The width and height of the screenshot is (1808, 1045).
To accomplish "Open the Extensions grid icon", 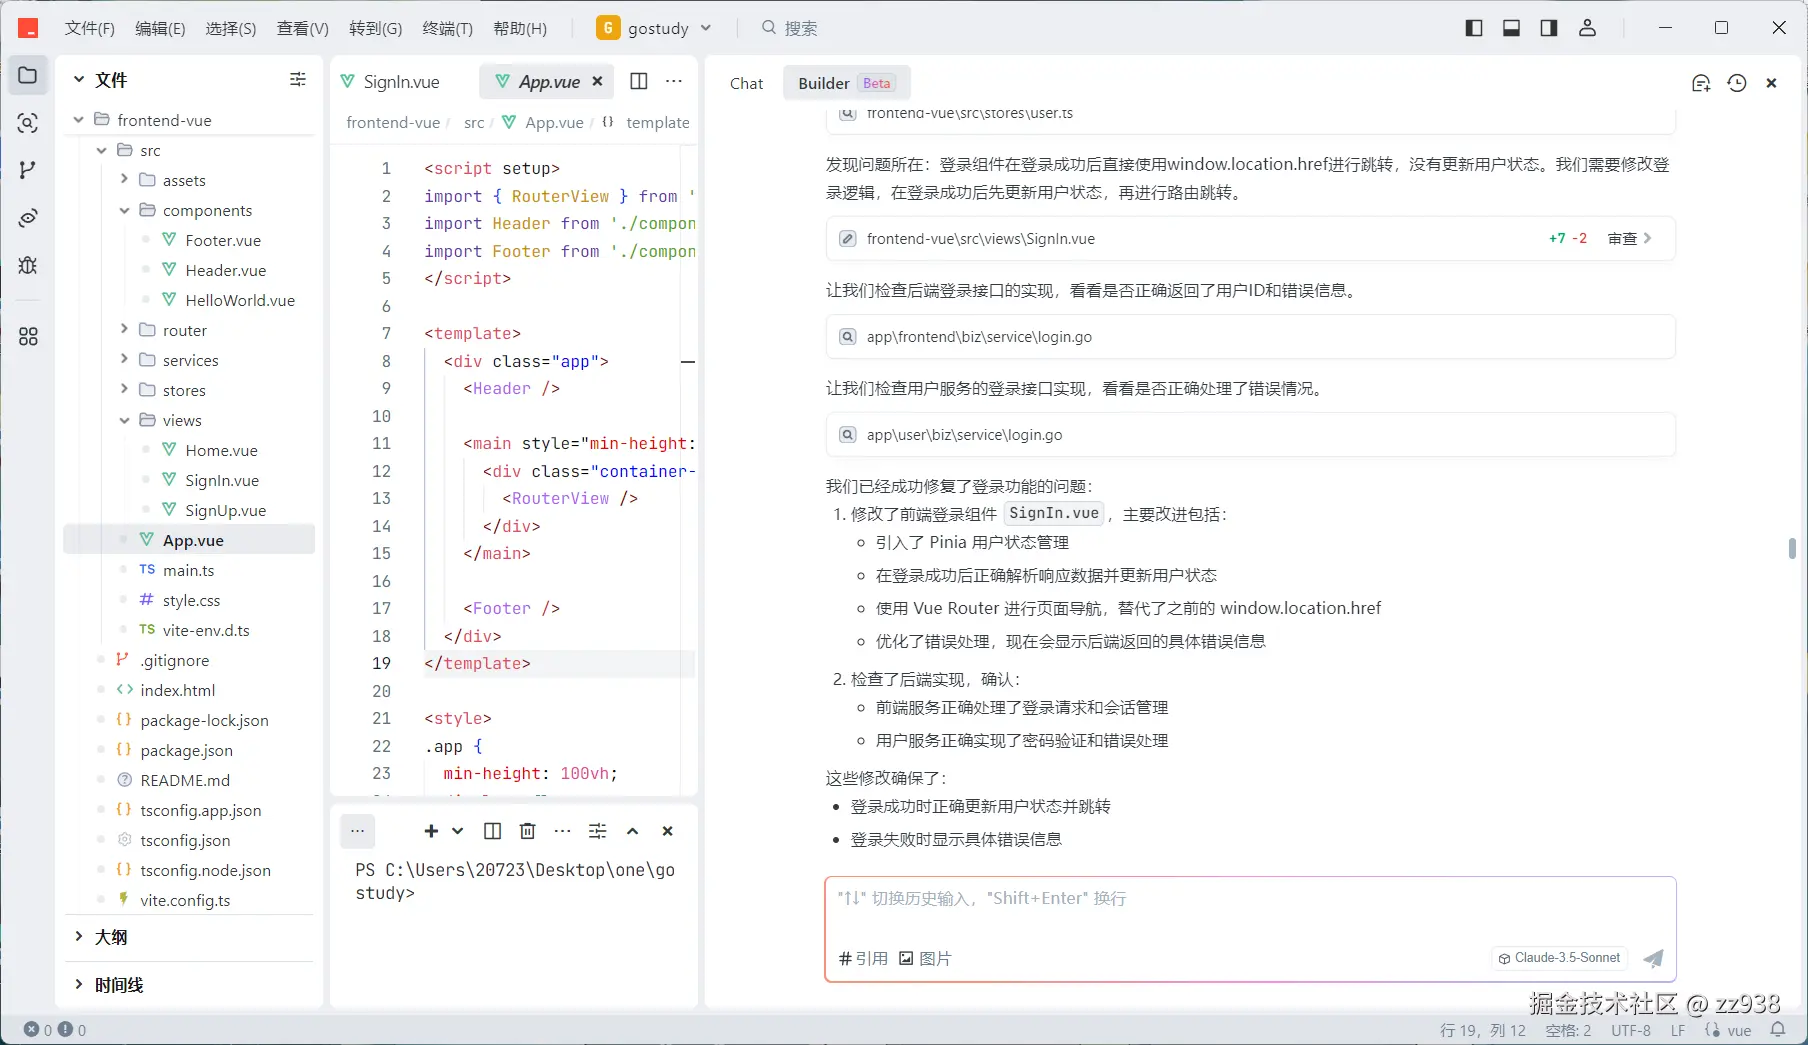I will [x=28, y=337].
